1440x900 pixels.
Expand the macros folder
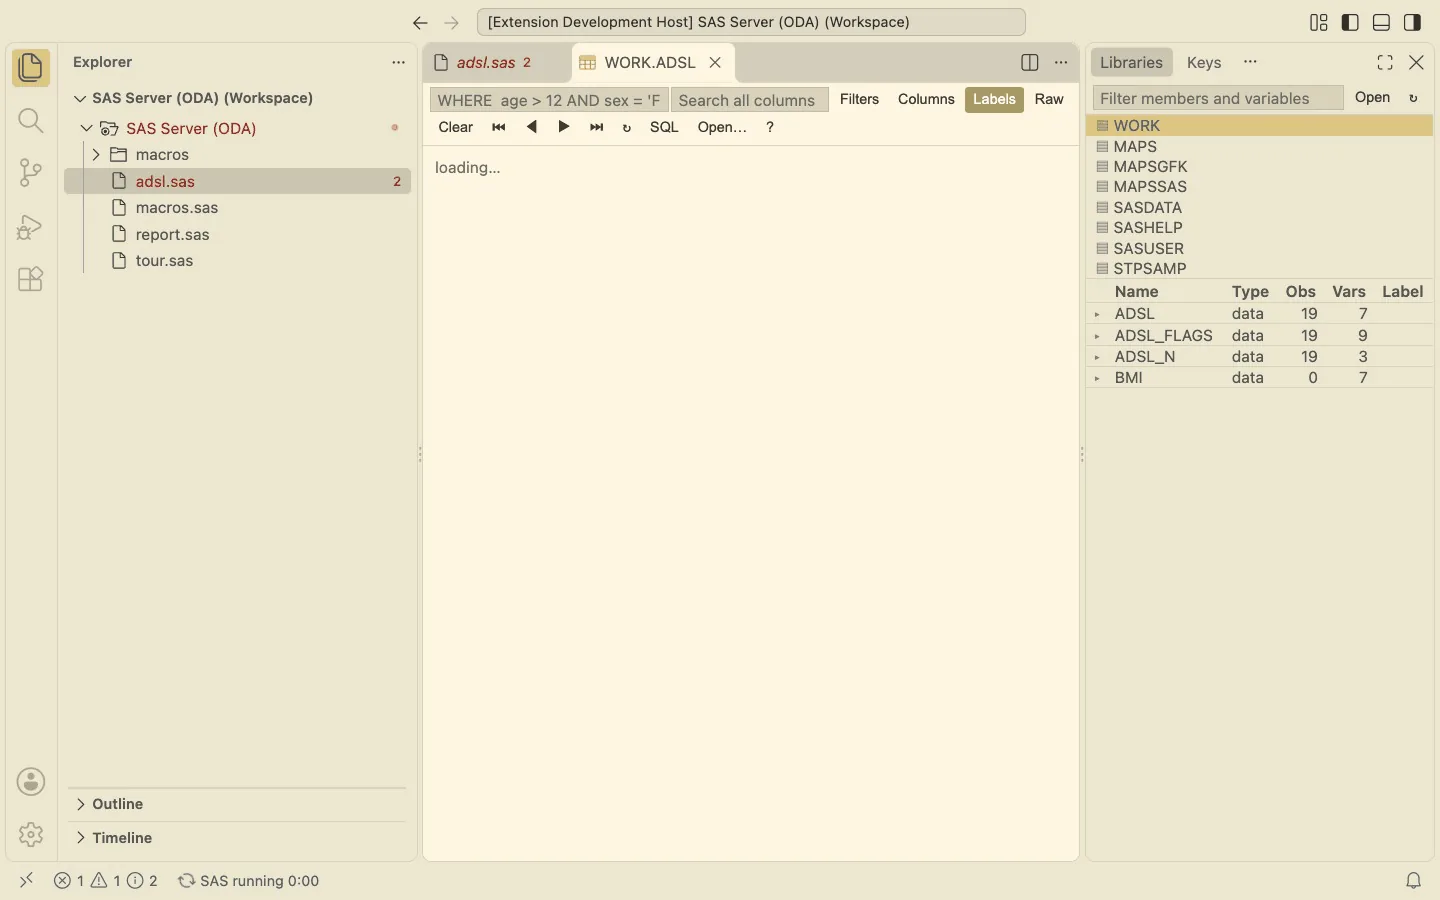click(x=96, y=155)
